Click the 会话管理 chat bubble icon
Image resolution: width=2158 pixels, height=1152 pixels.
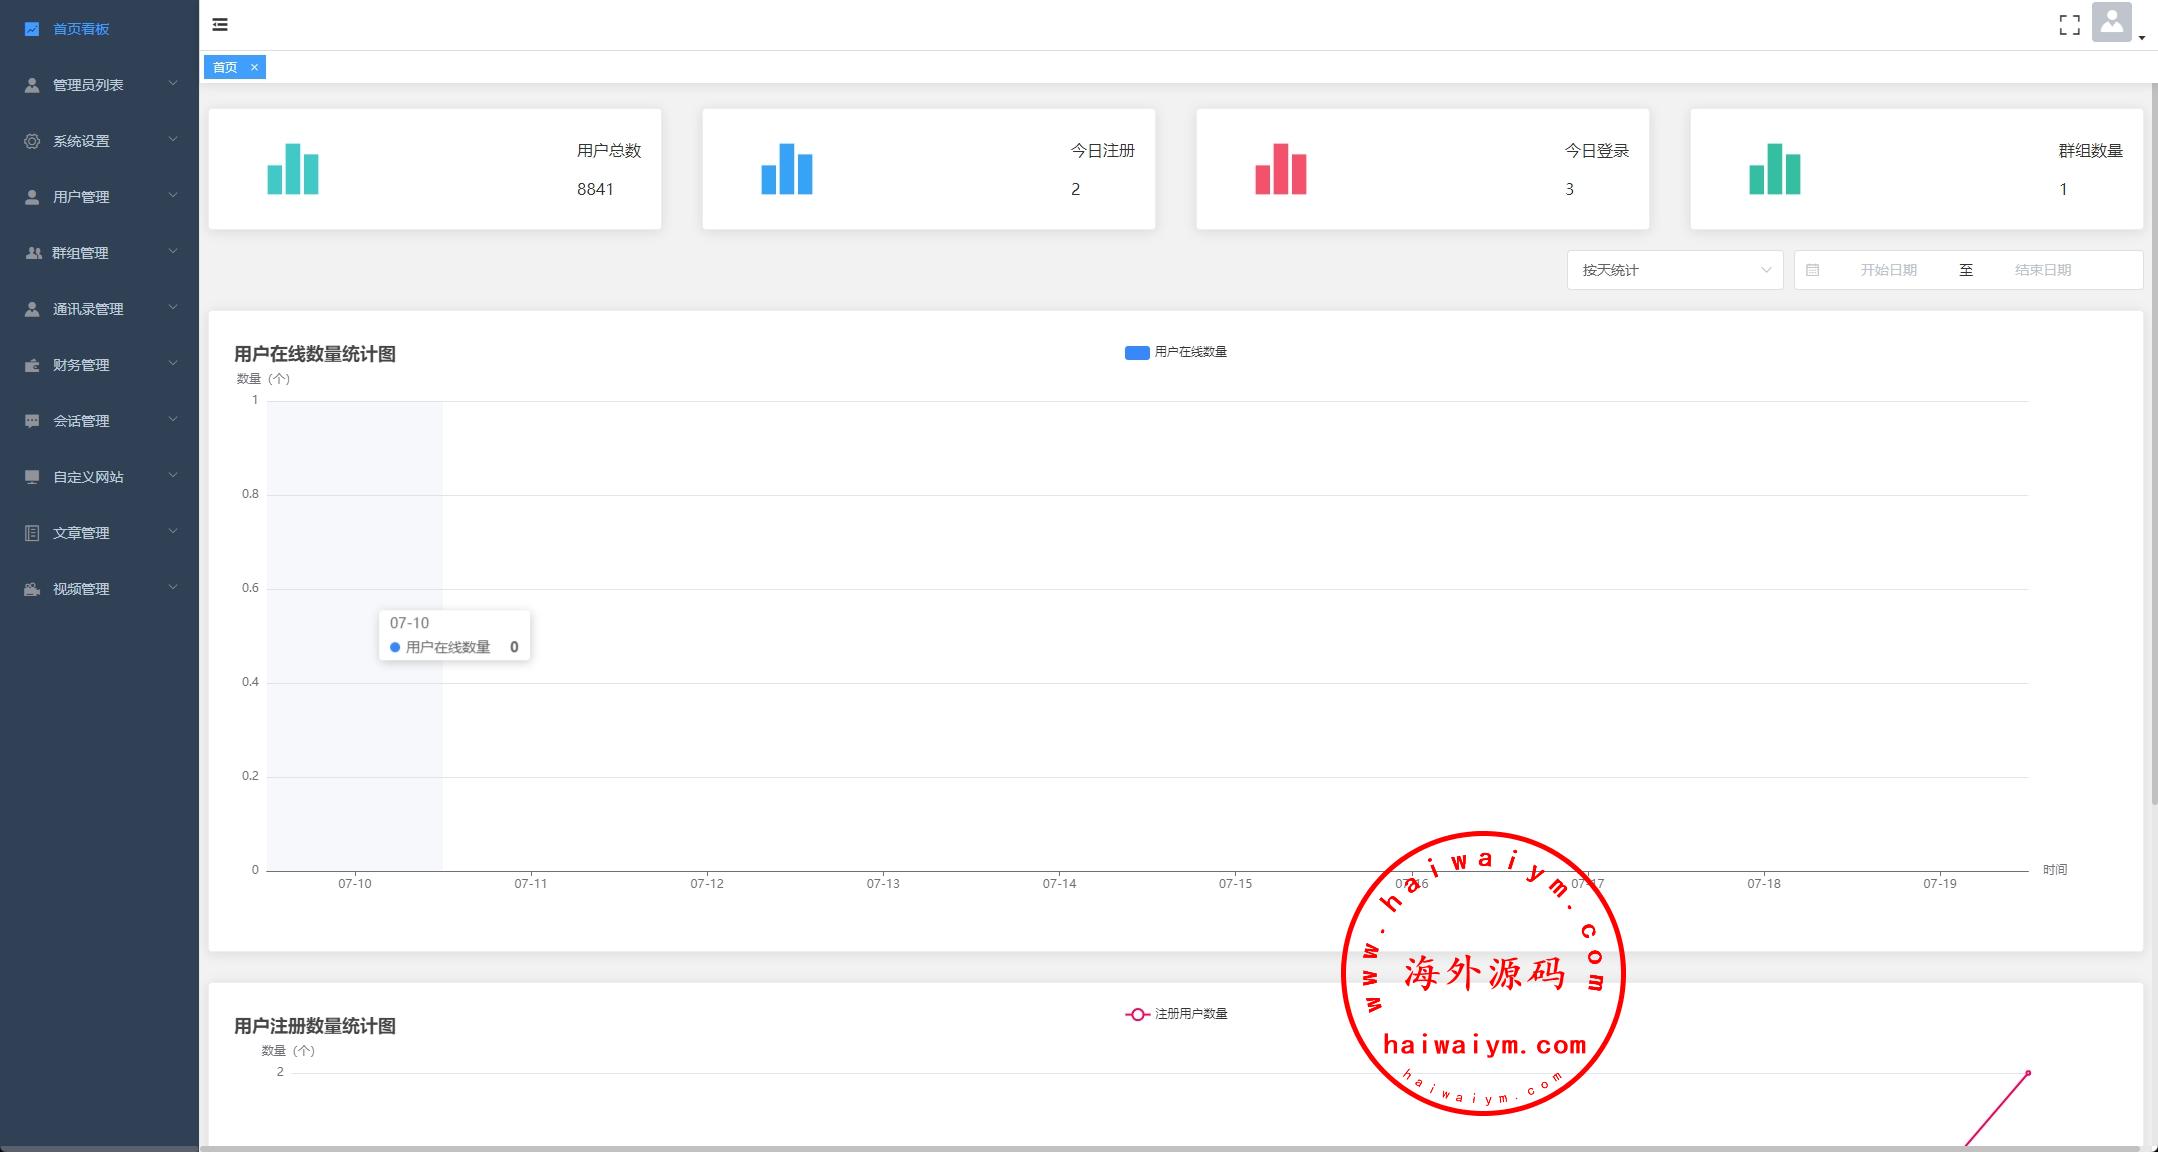tap(32, 421)
